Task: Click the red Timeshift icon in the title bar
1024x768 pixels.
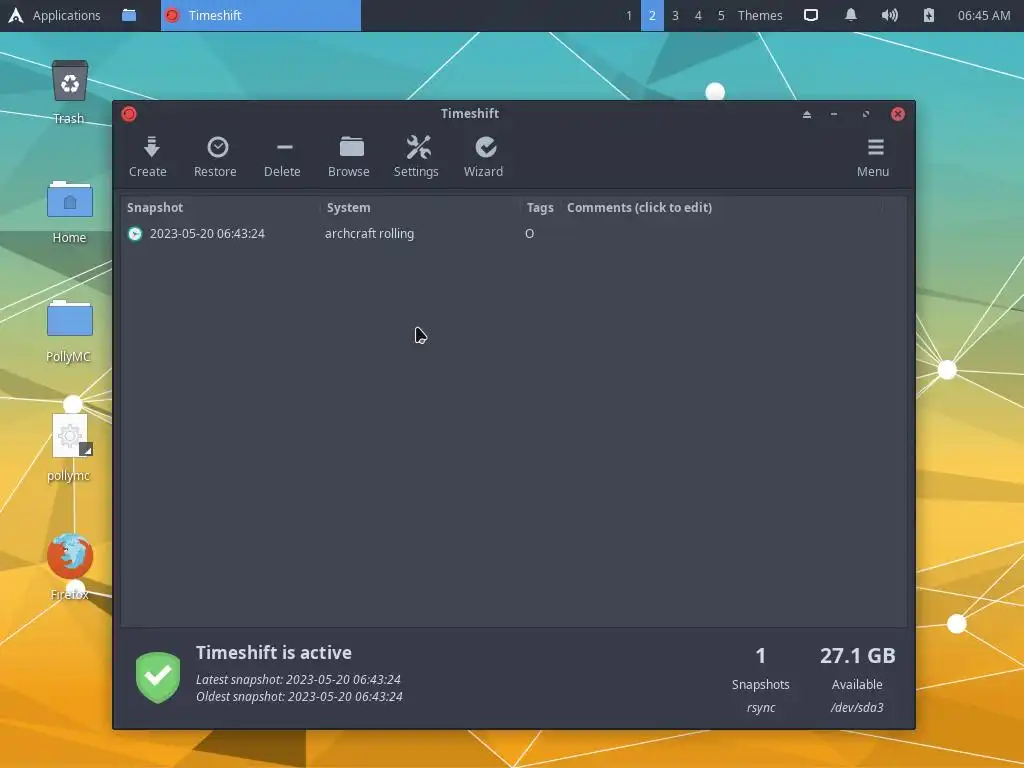Action: click(x=129, y=114)
